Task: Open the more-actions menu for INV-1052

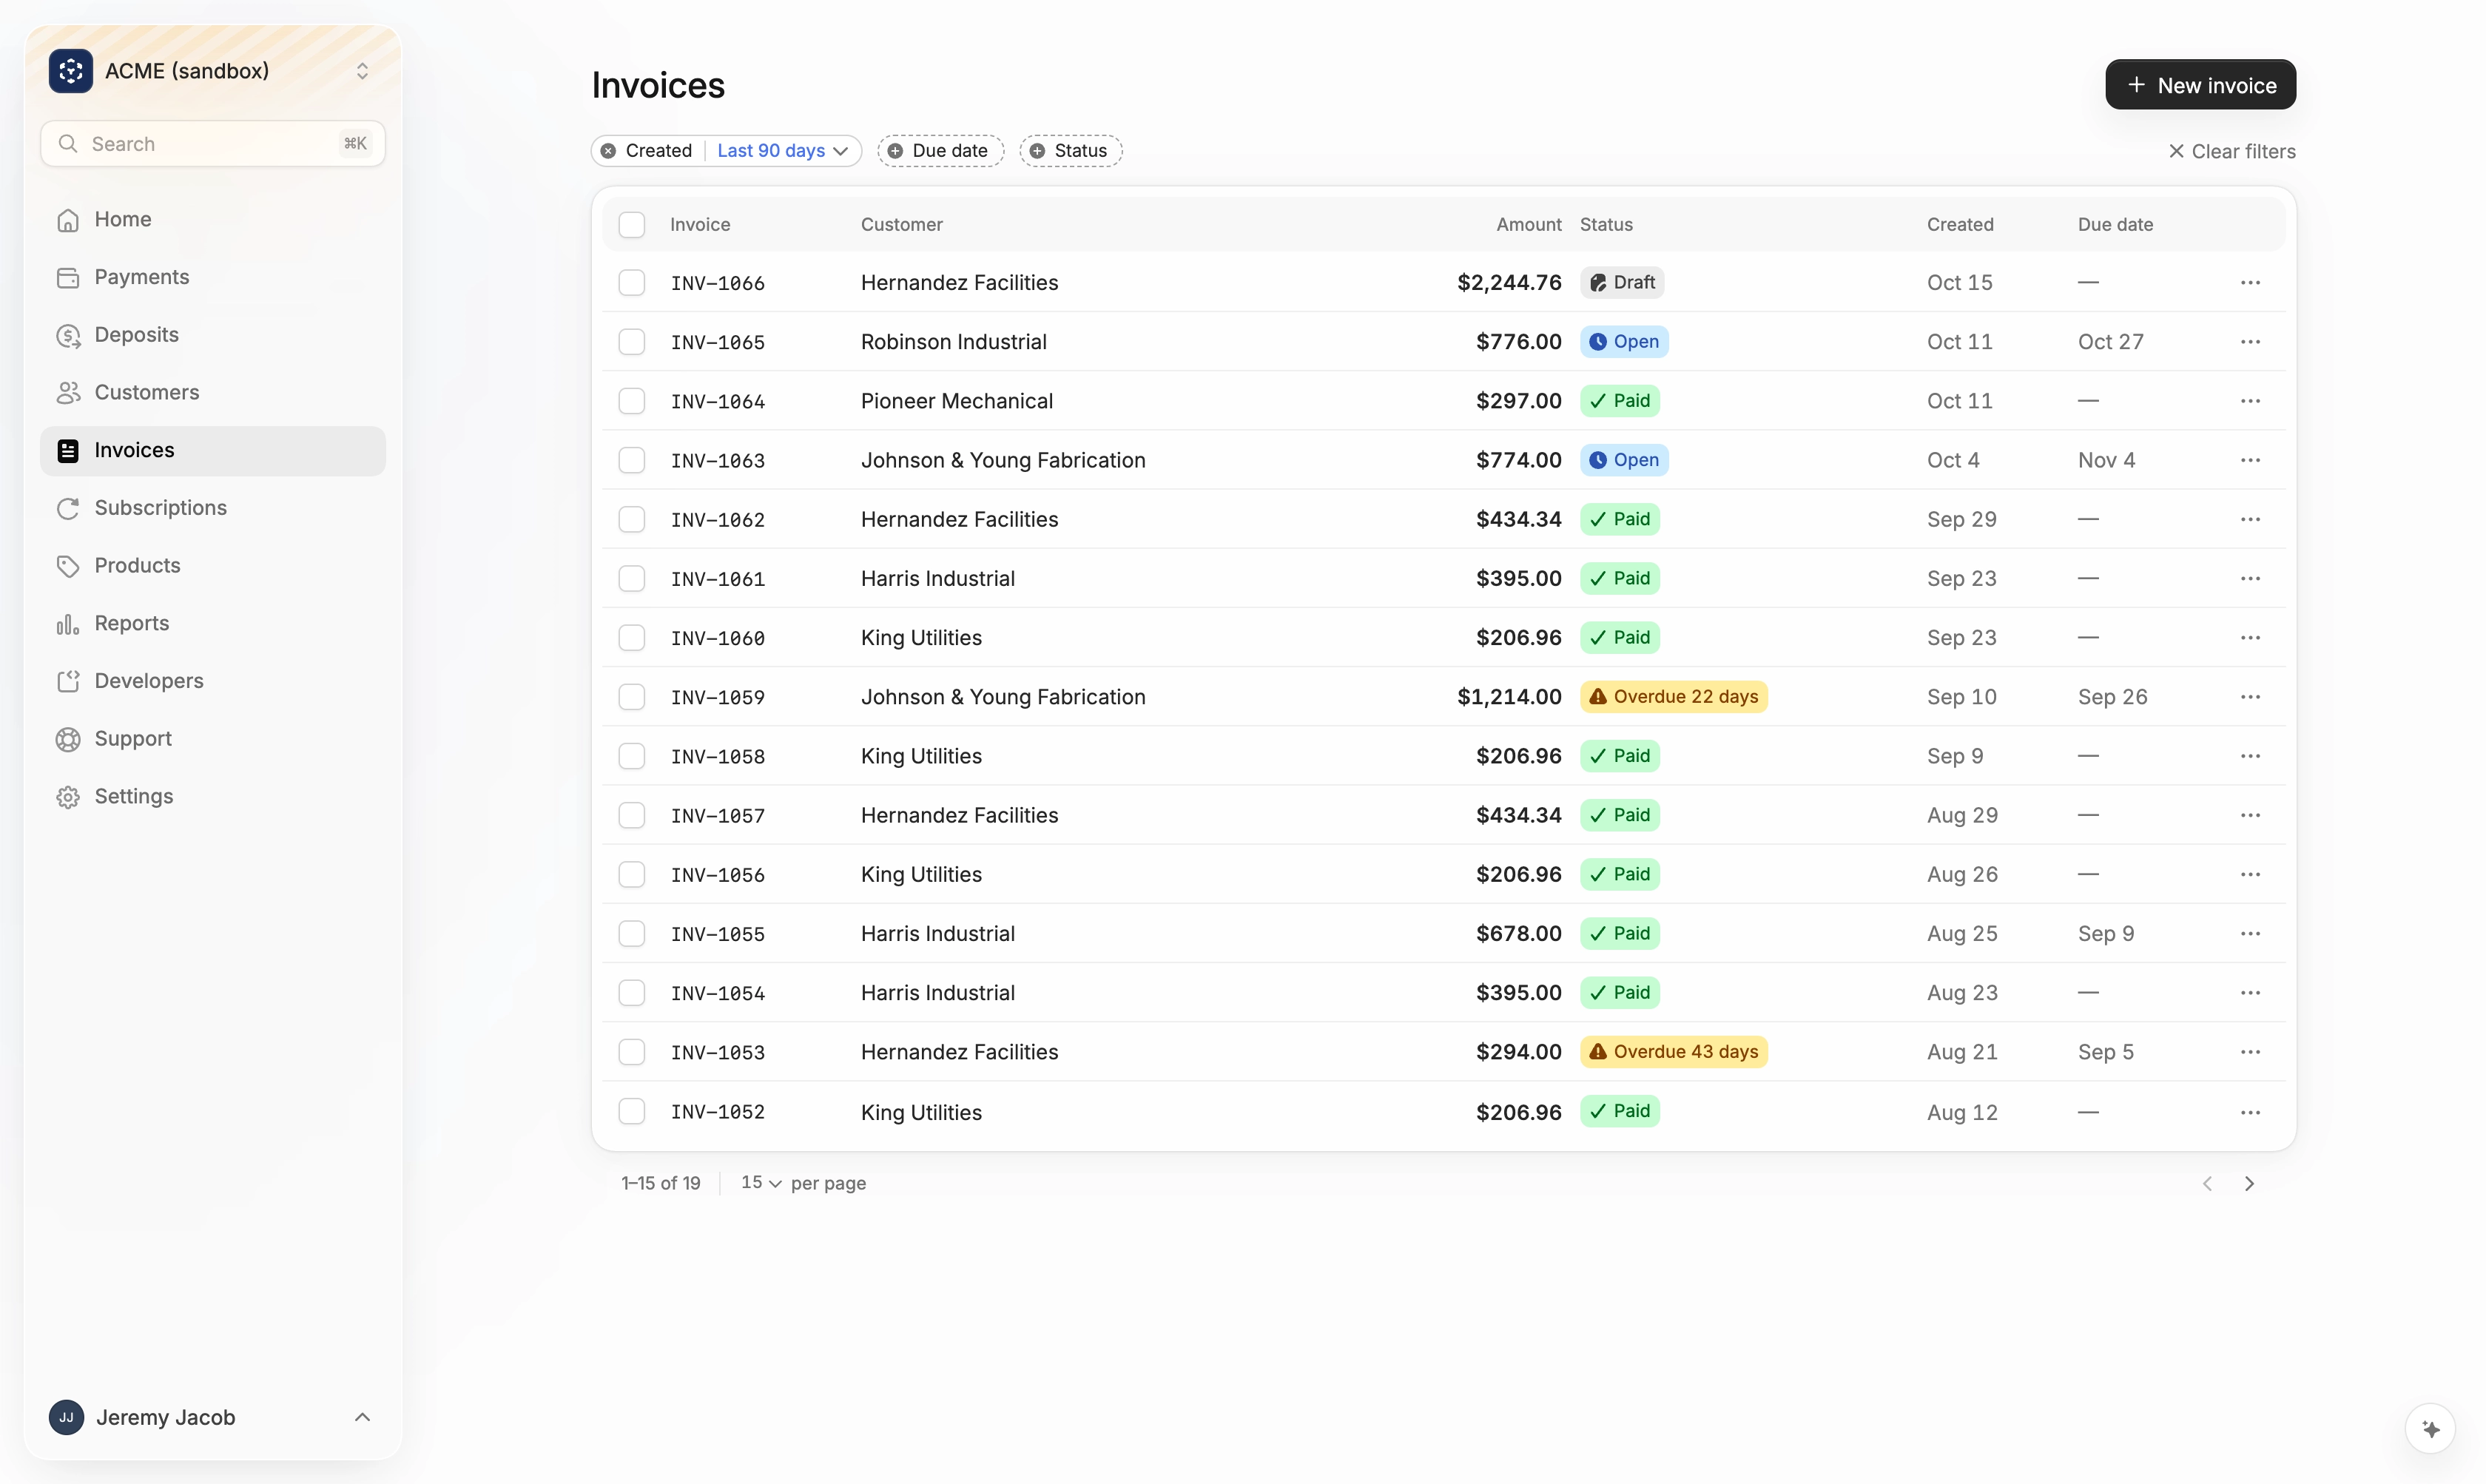Action: coord(2250,1112)
